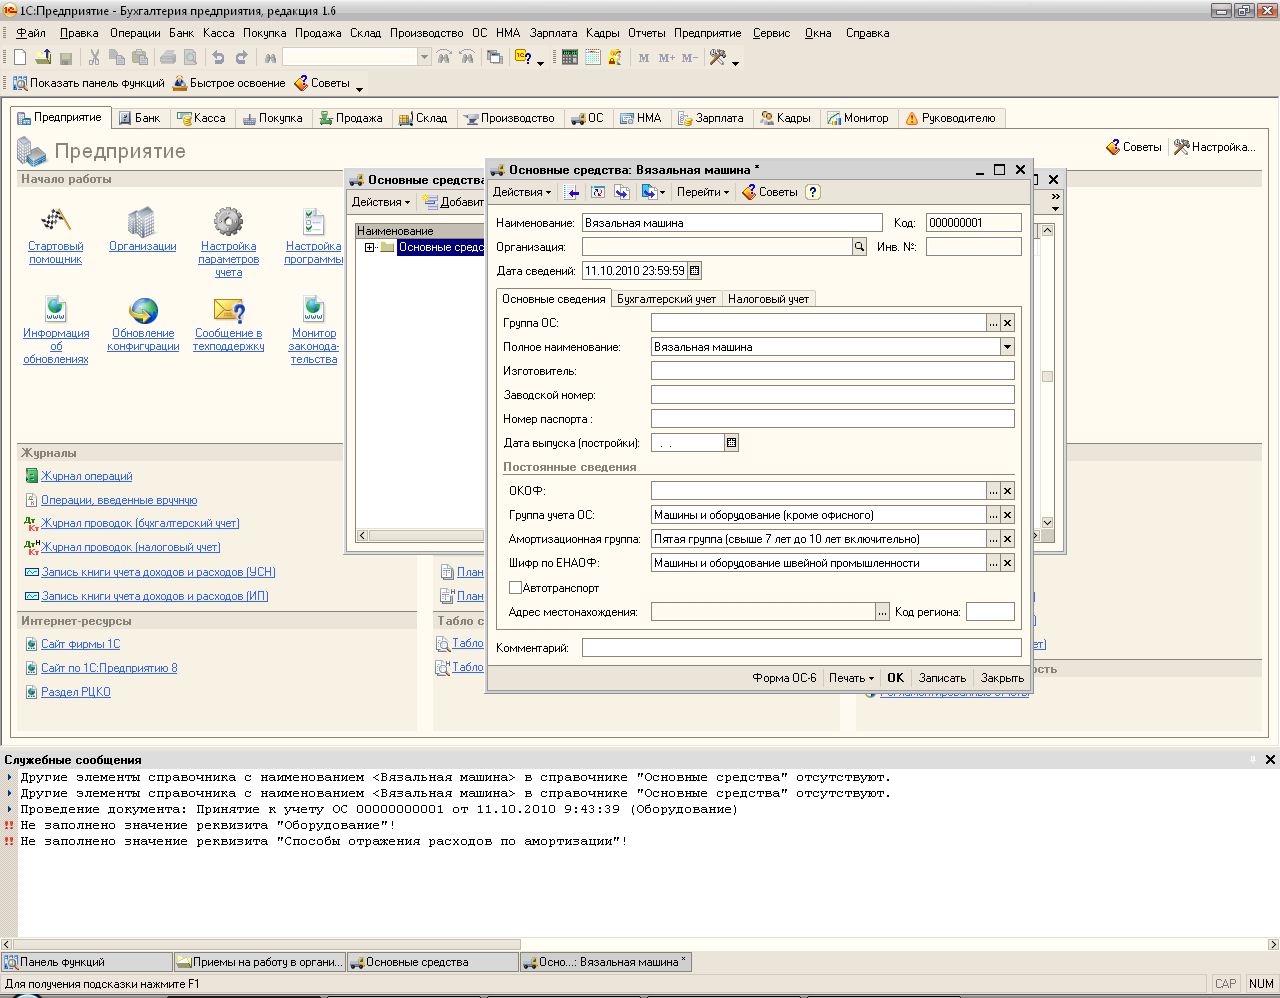Click the Форма ОС-6 button
The image size is (1280, 998).
tap(784, 678)
